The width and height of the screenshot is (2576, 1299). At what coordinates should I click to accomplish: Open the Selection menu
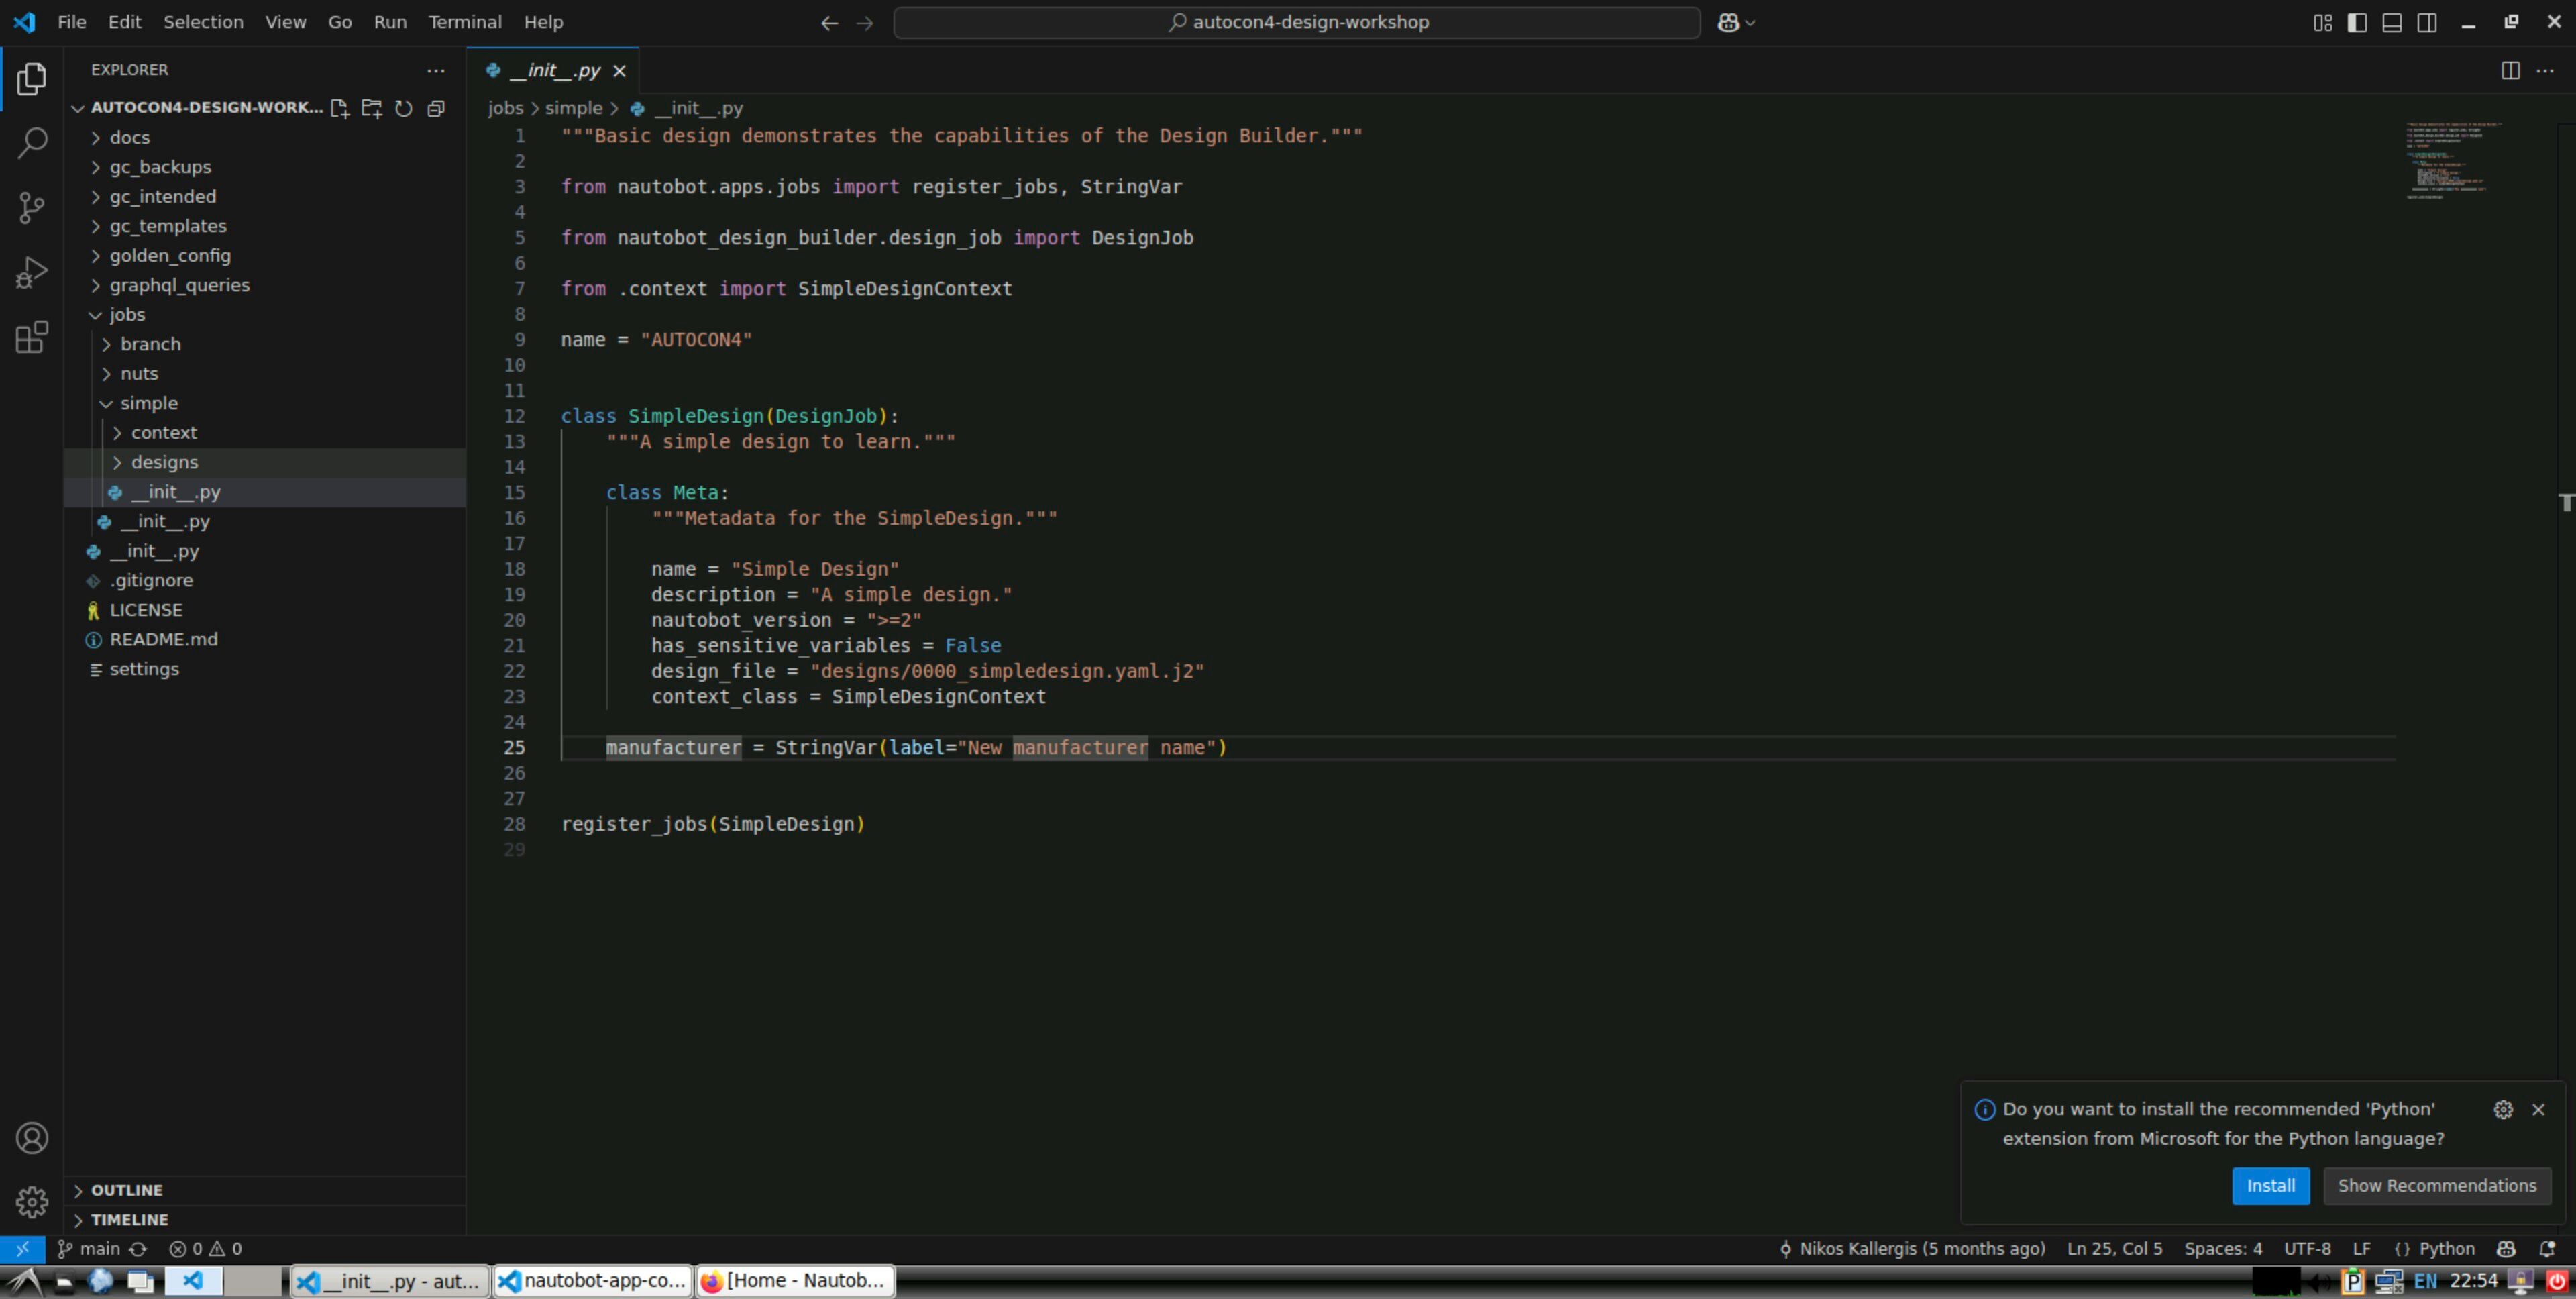pyautogui.click(x=203, y=22)
